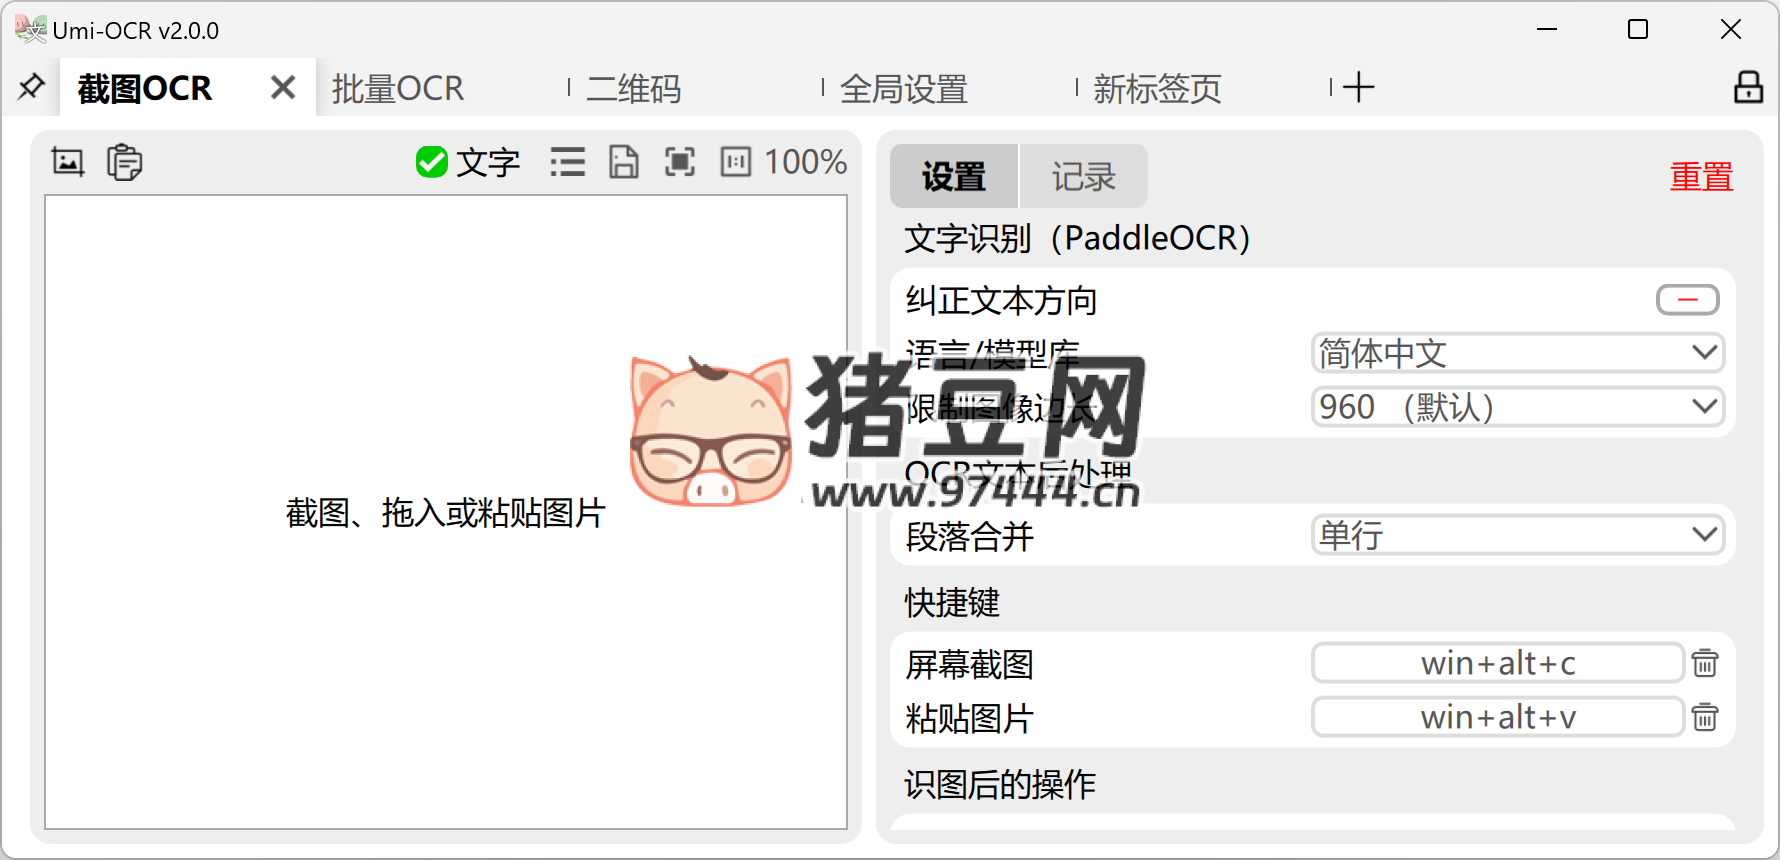Click the red 重置 reset button
This screenshot has height=860, width=1780.
tap(1700, 177)
